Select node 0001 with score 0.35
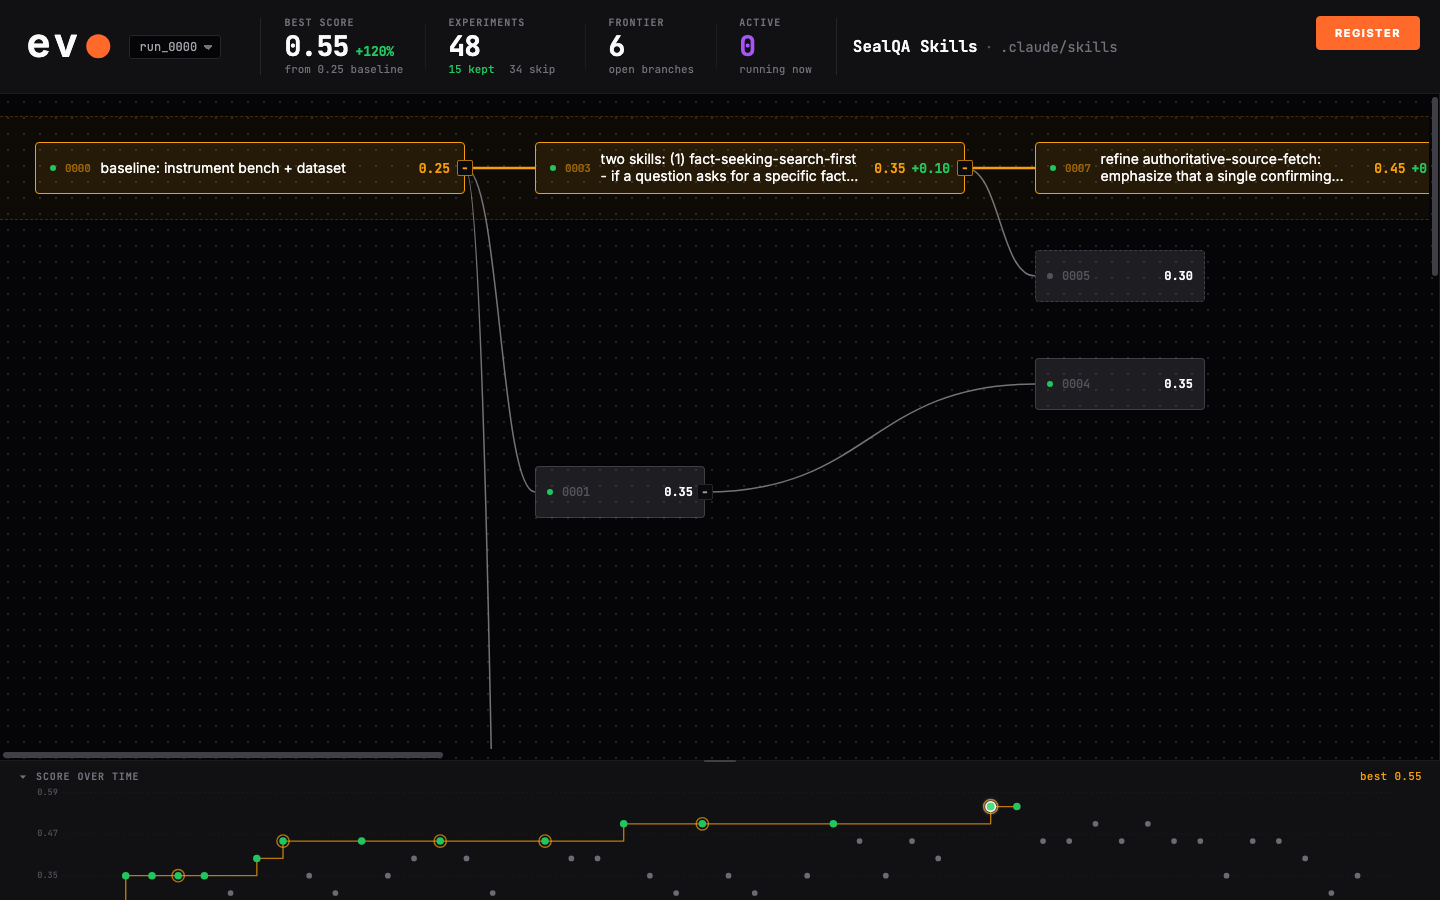Viewport: 1440px width, 900px height. [620, 492]
